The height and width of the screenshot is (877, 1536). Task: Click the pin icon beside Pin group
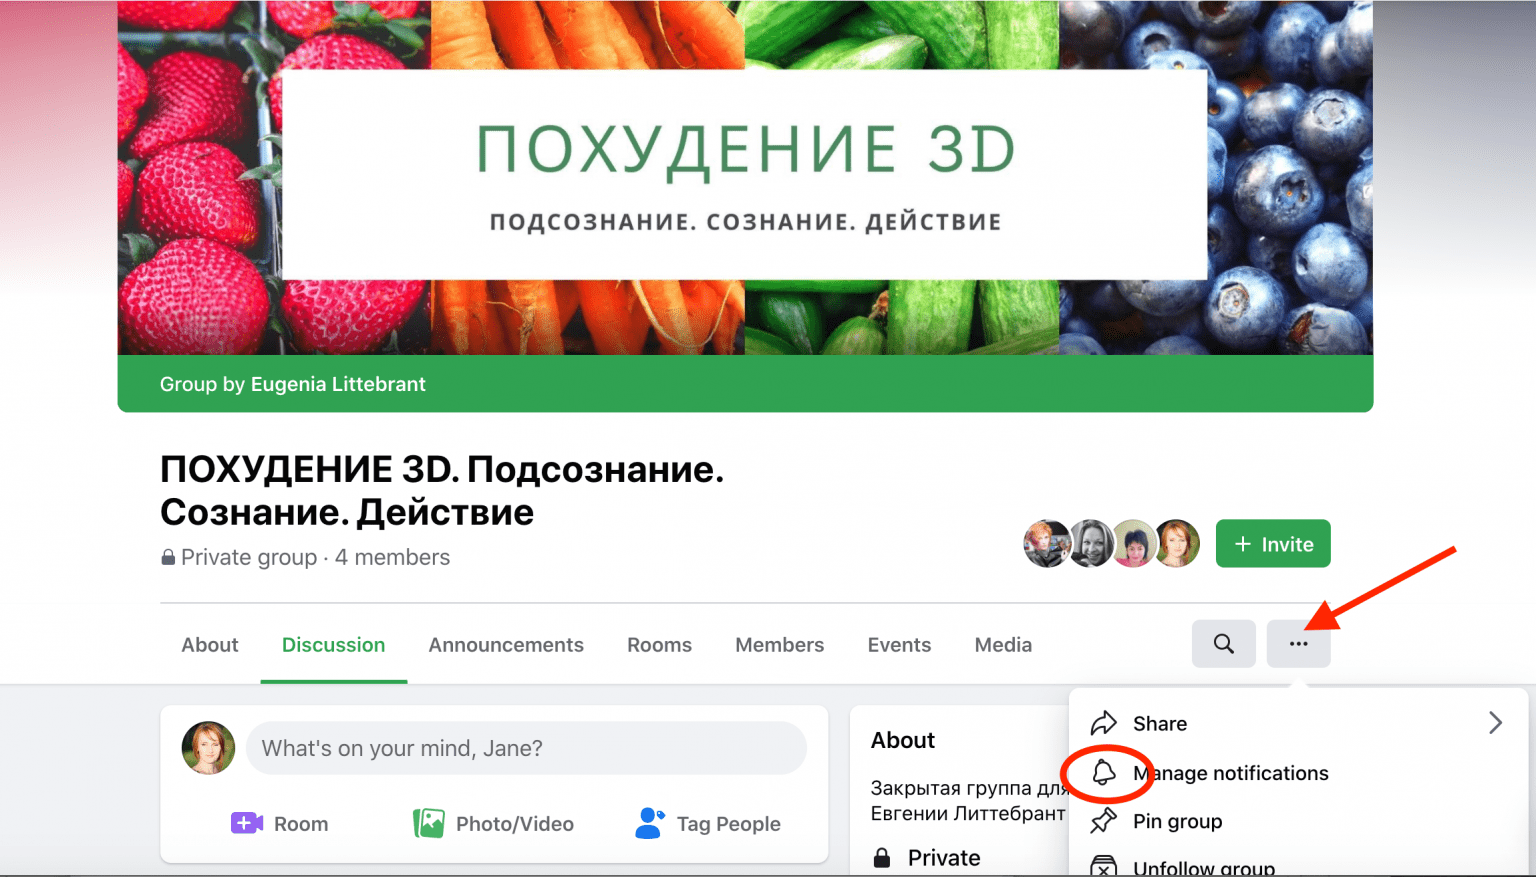pyautogui.click(x=1103, y=821)
